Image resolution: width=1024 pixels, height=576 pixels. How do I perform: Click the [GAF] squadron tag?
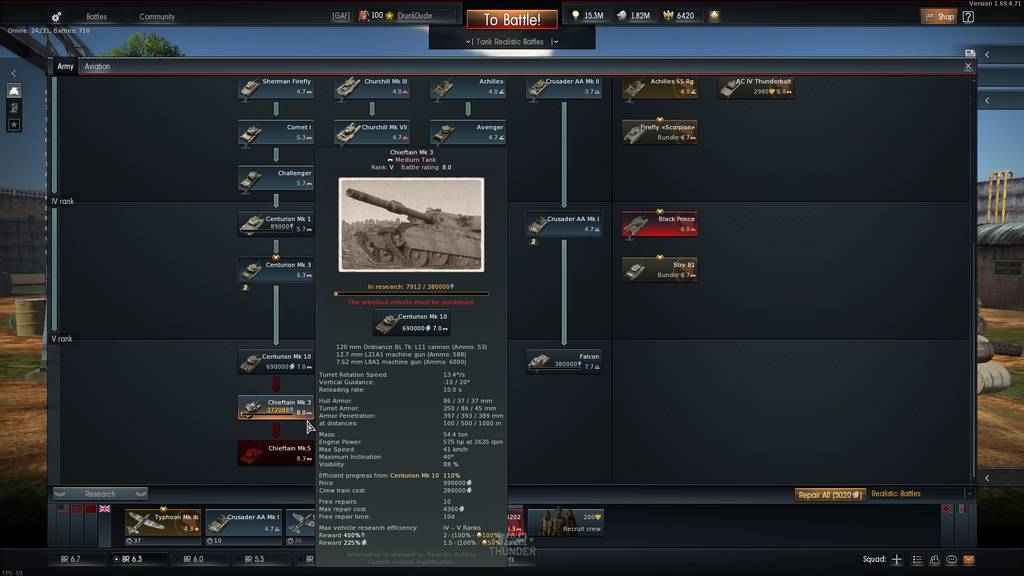(341, 16)
